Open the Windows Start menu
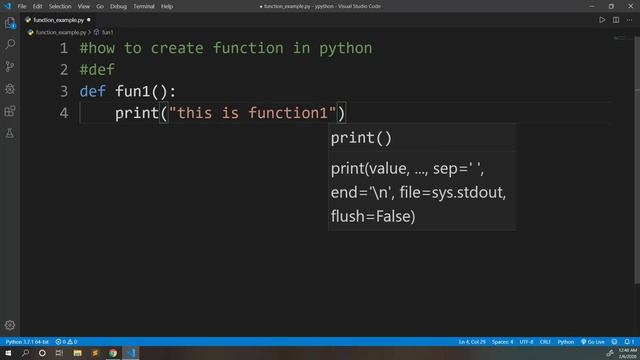 coord(8,353)
